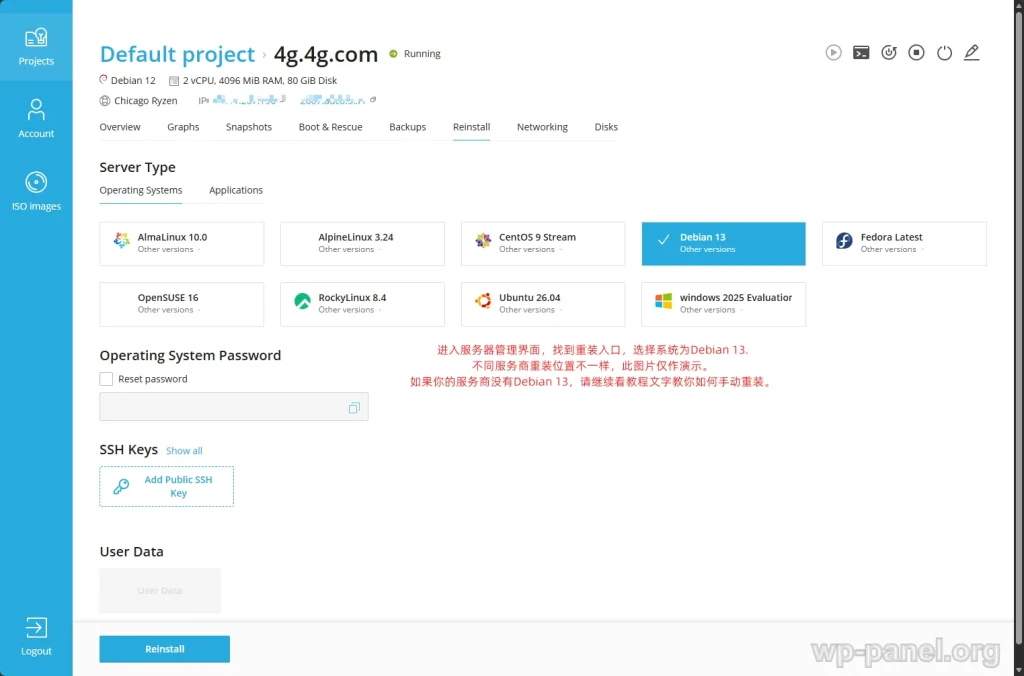The height and width of the screenshot is (676, 1024).
Task: Expand AlpineLinux Other versions dropdown
Action: tap(349, 249)
